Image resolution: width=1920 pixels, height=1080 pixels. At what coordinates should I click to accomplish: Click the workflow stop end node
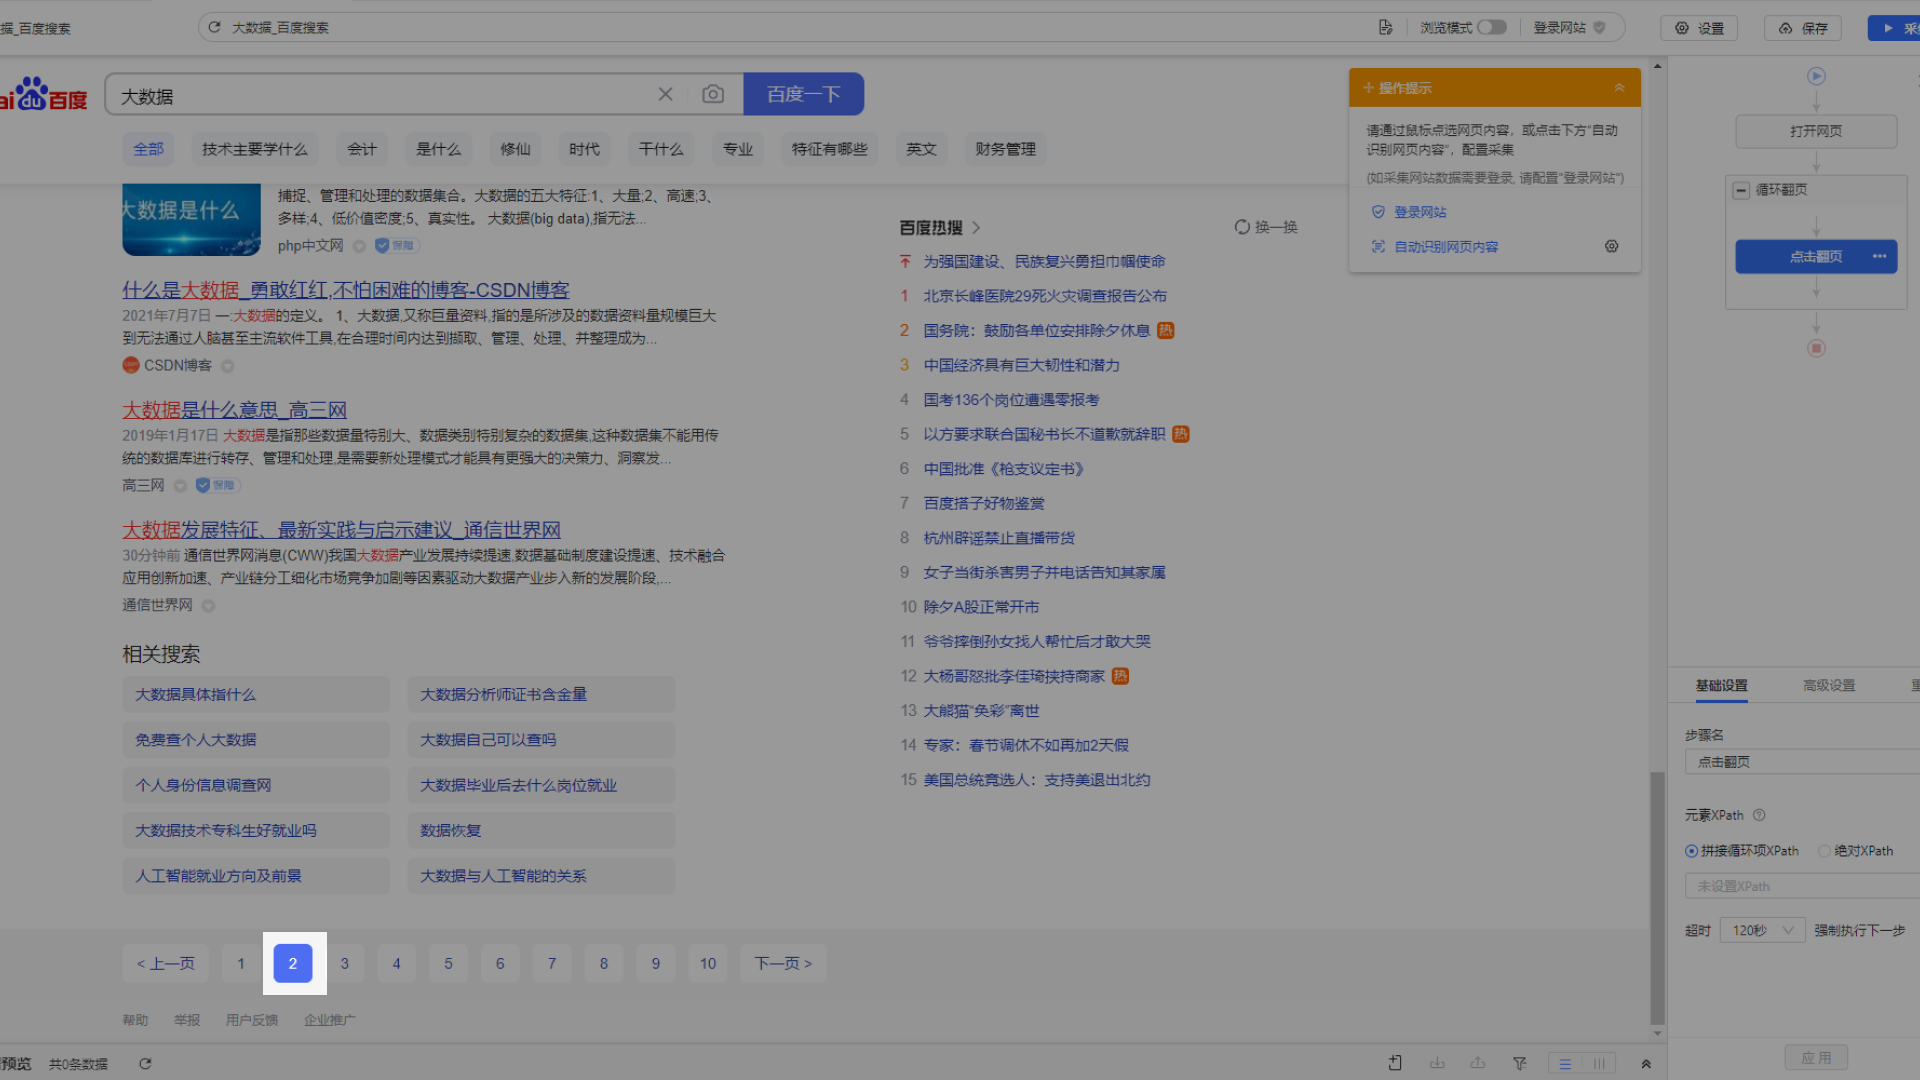[x=1816, y=348]
